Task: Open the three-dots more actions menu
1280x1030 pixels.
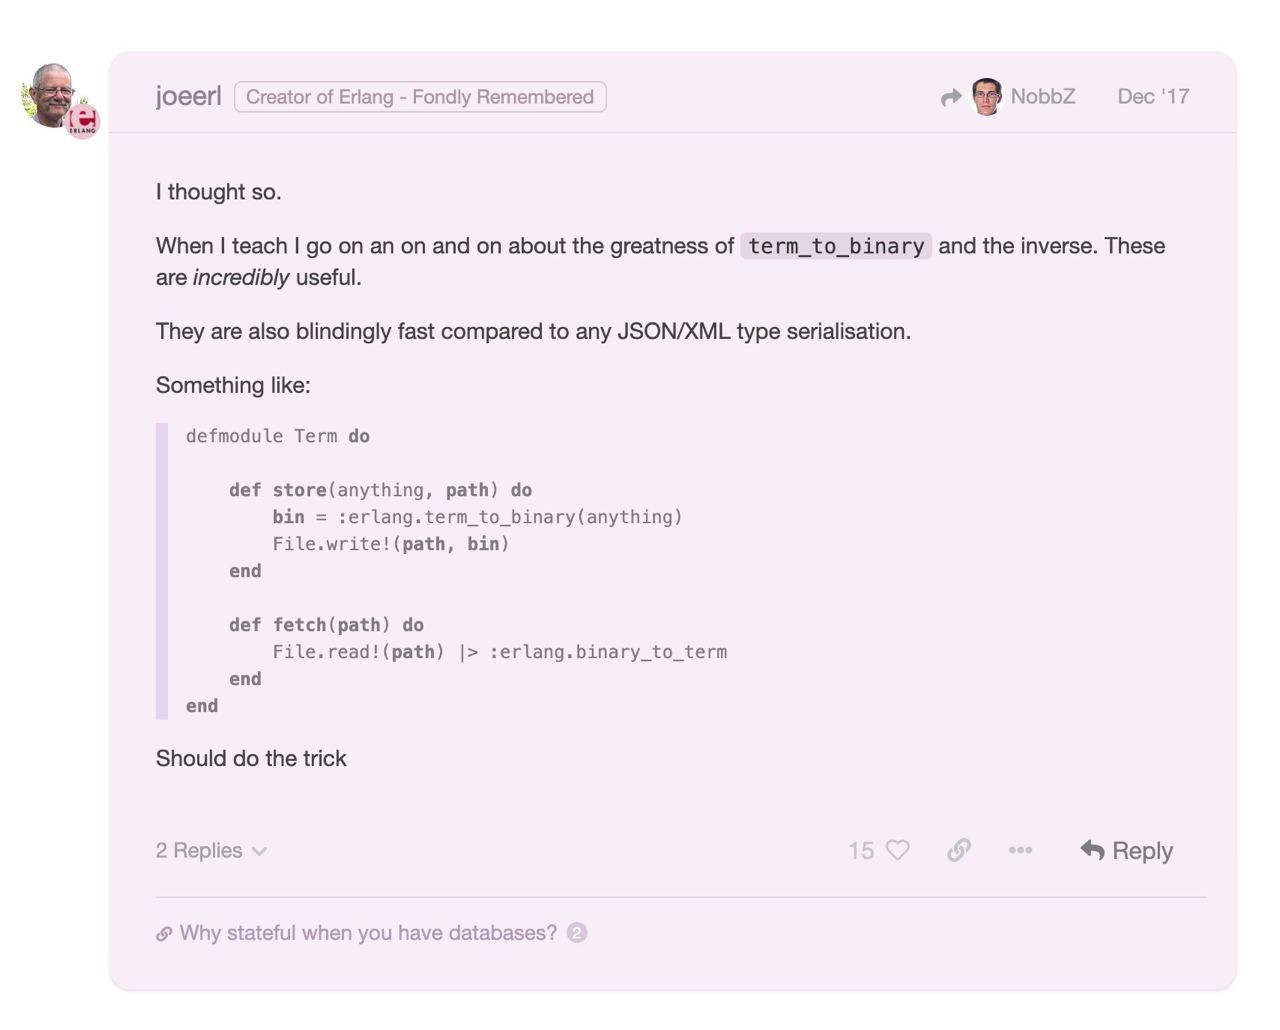Action: 1020,850
